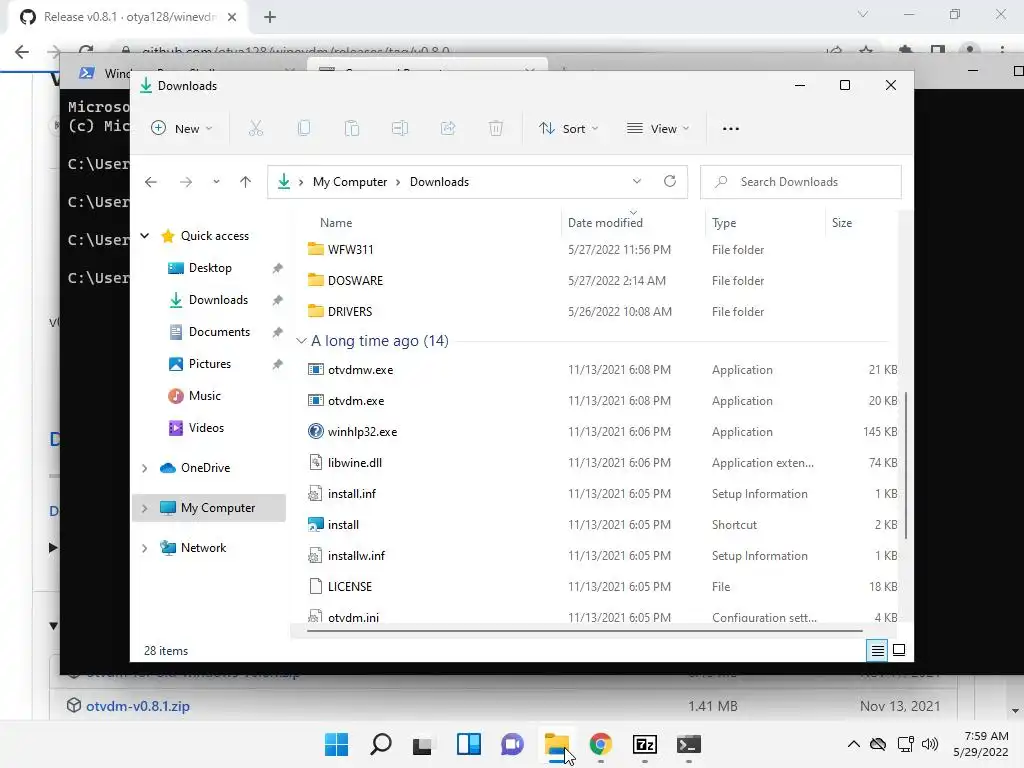Viewport: 1024px width, 768px height.
Task: Open Chat app on the taskbar
Action: (x=513, y=744)
